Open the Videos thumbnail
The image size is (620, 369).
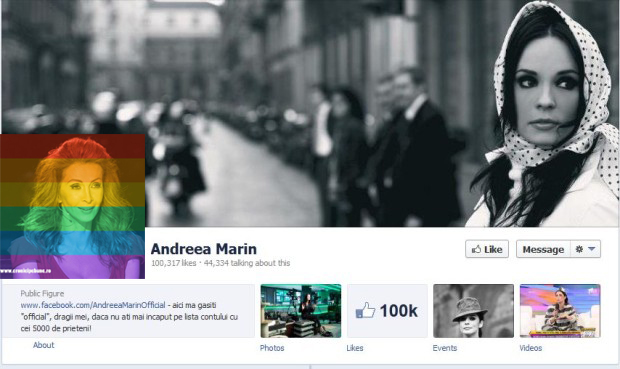pos(560,311)
